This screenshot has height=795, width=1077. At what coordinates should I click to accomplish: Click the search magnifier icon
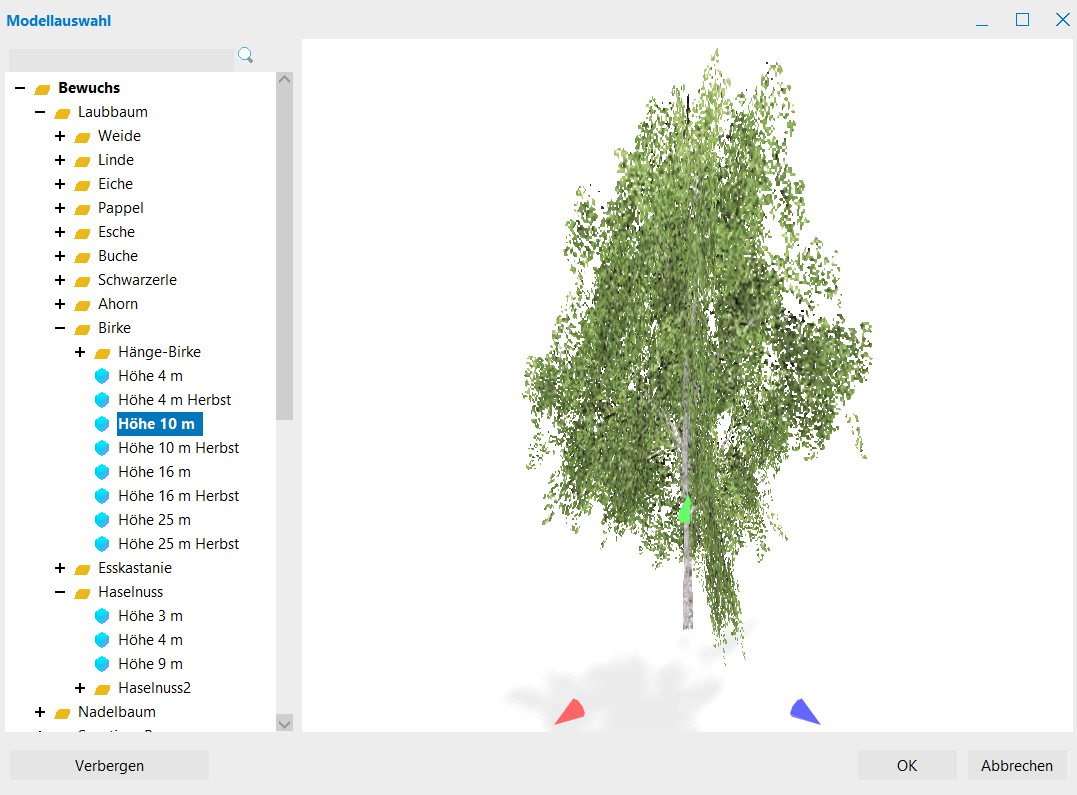tap(245, 56)
